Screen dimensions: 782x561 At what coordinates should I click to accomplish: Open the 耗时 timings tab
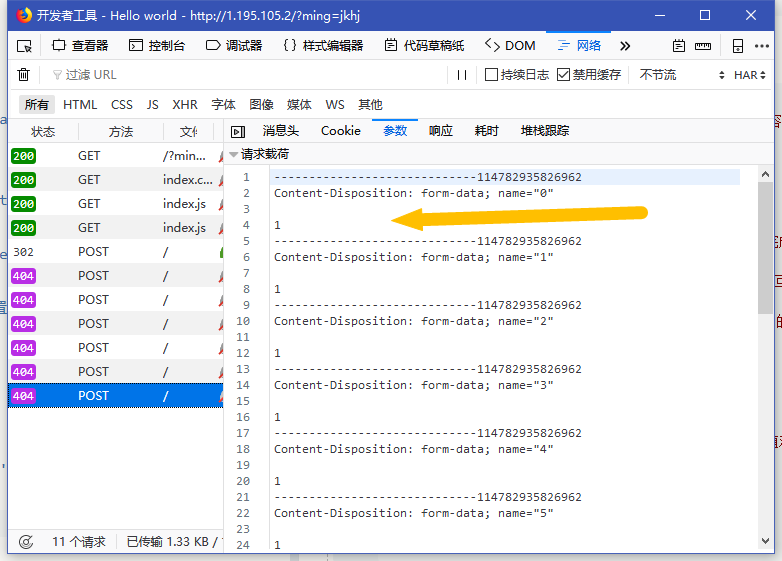click(x=487, y=131)
